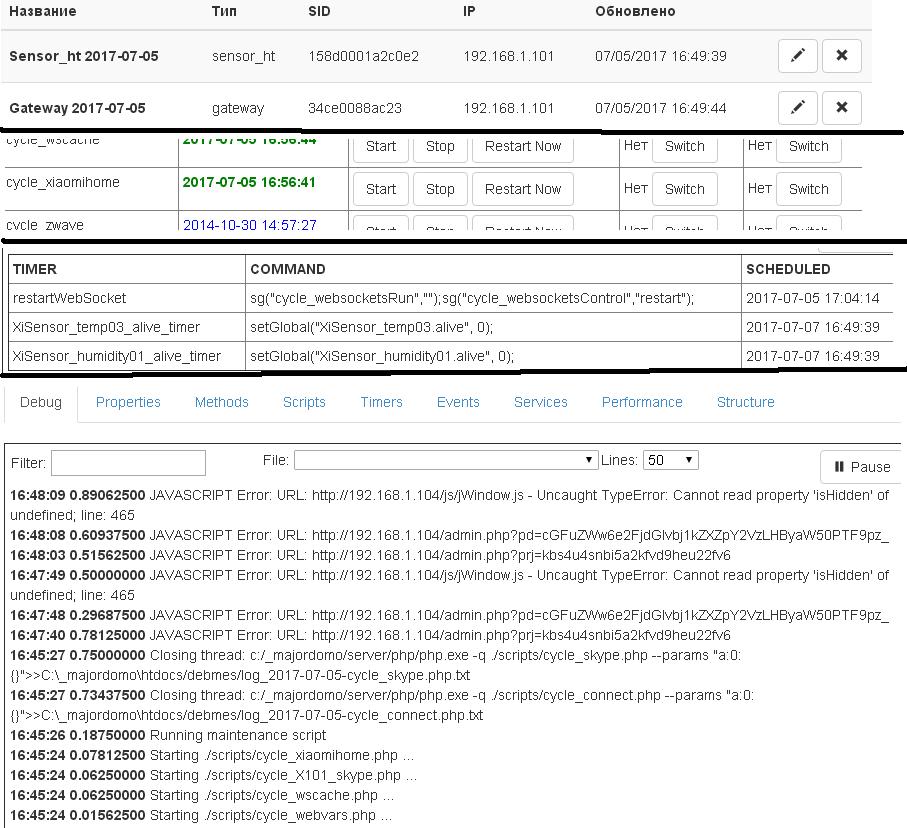Screen dimensions: 907x828
Task: Go to the Services tab
Action: coord(540,402)
